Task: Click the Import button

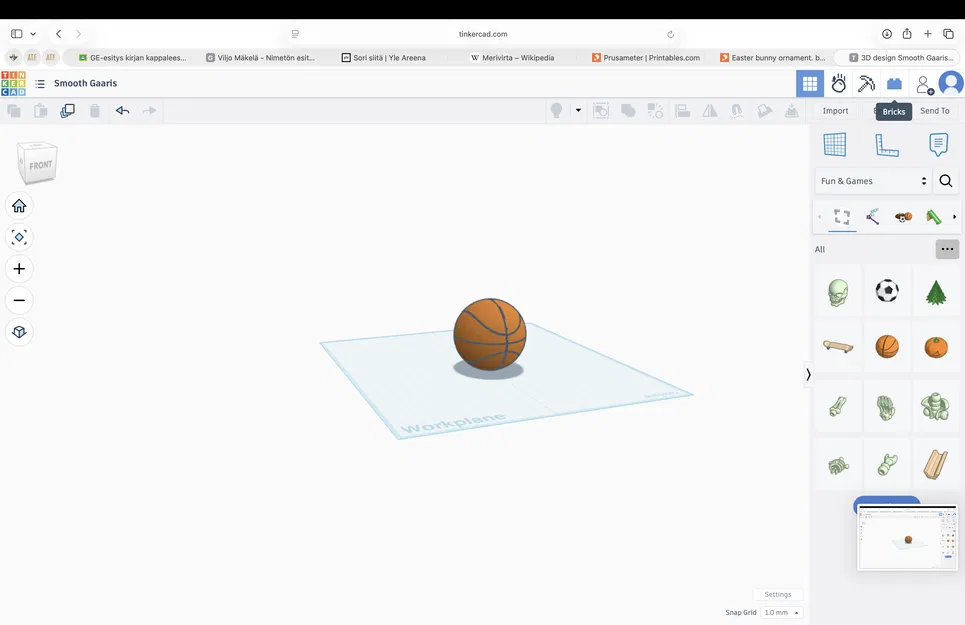Action: (x=835, y=110)
